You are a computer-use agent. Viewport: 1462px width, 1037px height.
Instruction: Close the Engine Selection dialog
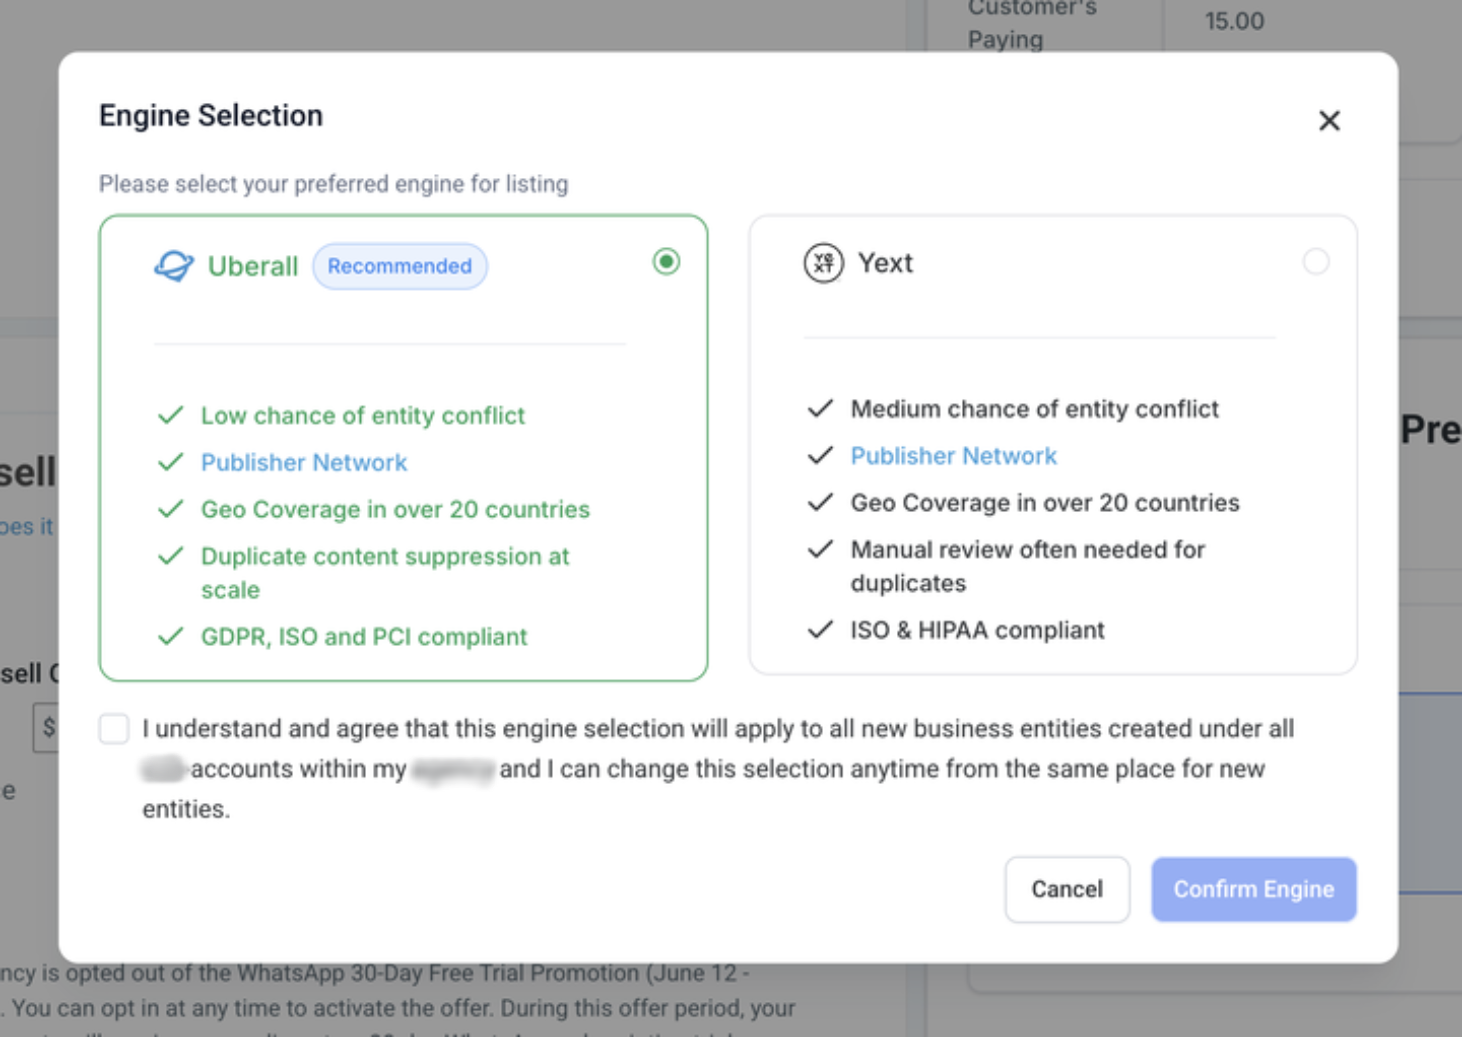[1329, 121]
